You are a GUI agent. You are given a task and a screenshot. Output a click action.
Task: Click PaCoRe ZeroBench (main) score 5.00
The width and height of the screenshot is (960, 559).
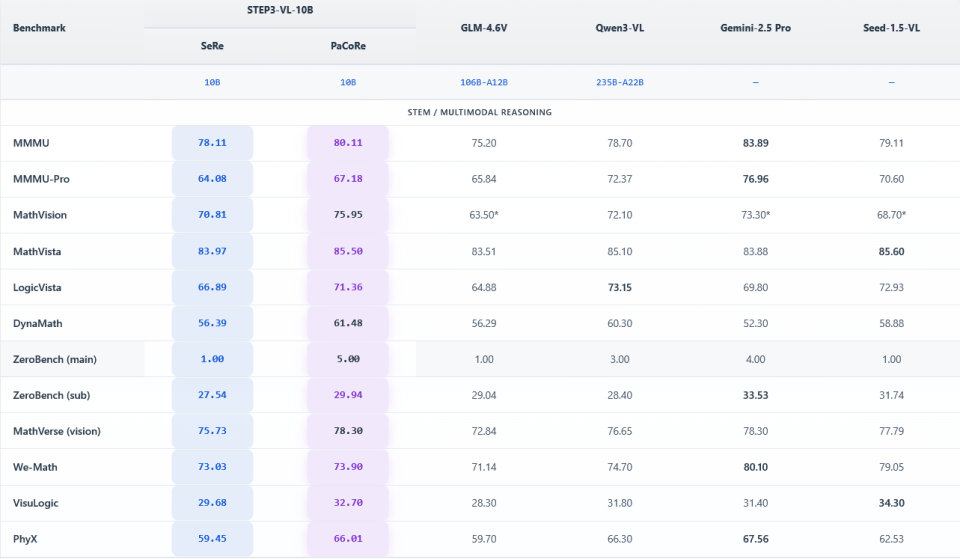348,359
